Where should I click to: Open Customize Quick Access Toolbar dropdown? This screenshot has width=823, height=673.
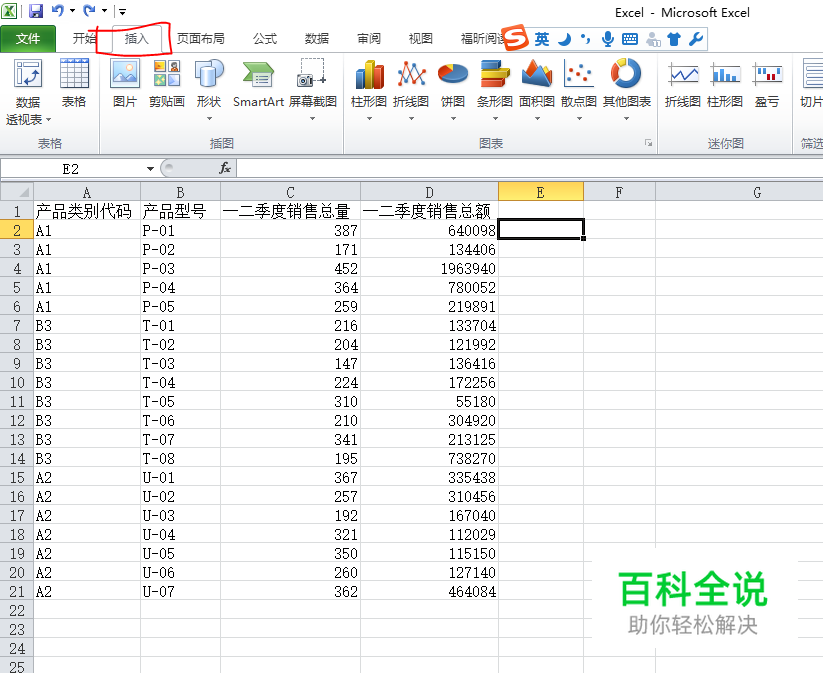tap(122, 11)
